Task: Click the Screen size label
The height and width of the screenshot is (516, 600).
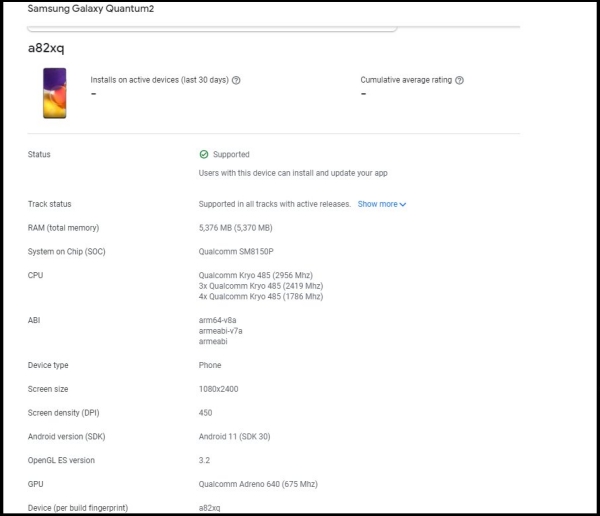Action: tap(48, 389)
